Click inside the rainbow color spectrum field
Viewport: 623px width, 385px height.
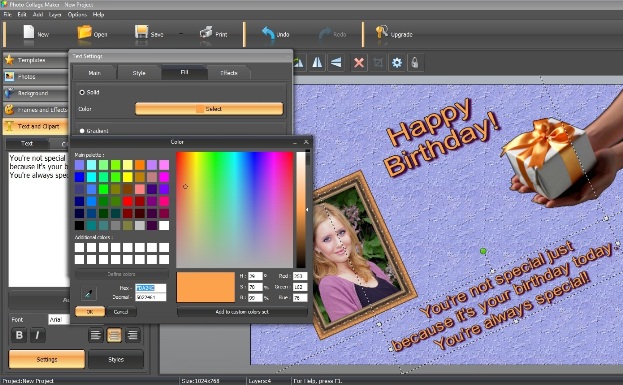[x=234, y=209]
